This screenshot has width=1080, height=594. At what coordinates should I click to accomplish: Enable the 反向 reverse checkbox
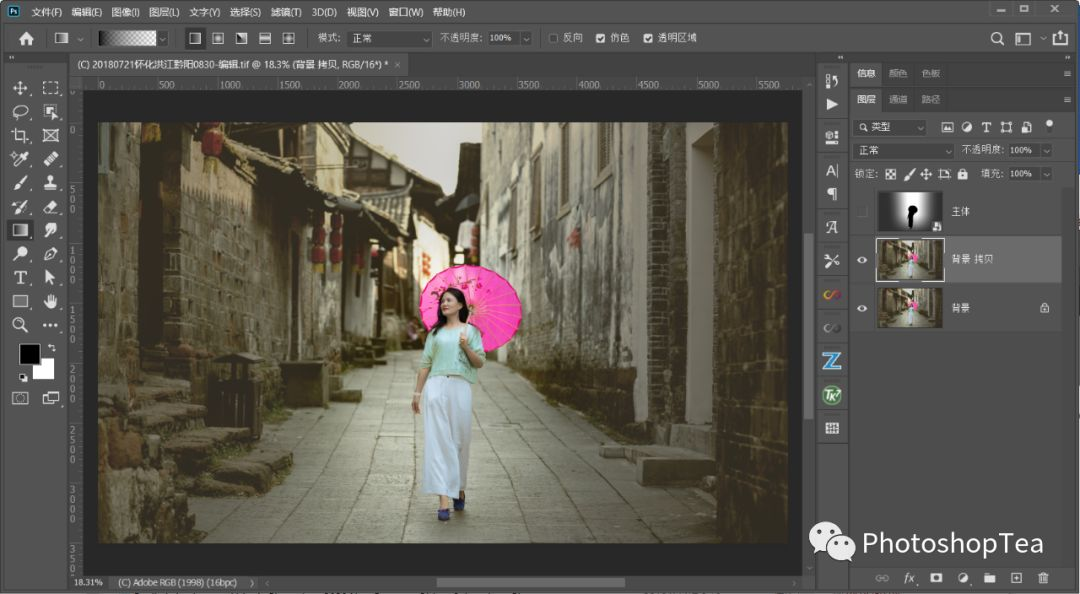[x=552, y=38]
